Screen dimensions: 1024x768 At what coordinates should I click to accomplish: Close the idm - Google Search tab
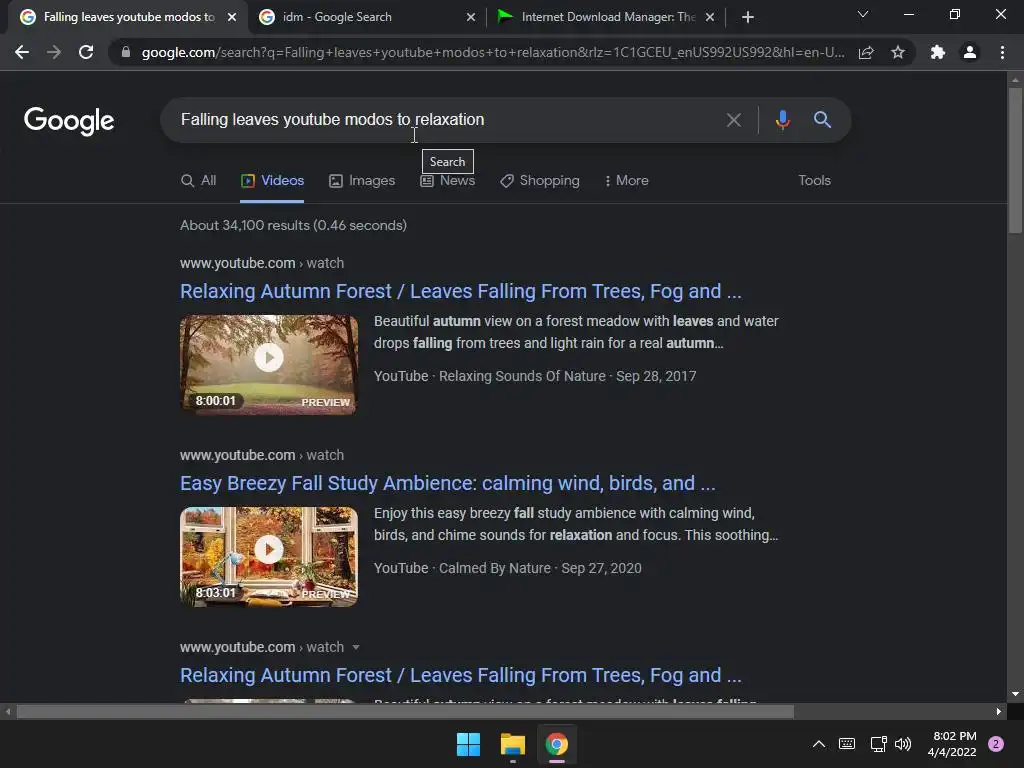(471, 17)
